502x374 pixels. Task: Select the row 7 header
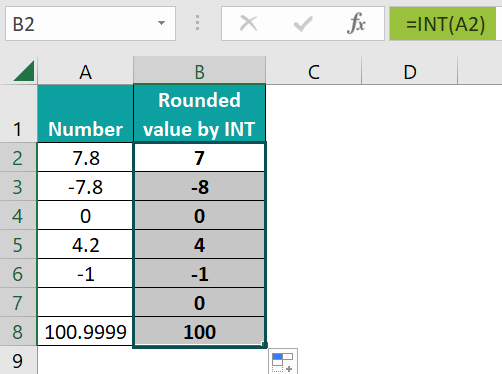(18, 302)
